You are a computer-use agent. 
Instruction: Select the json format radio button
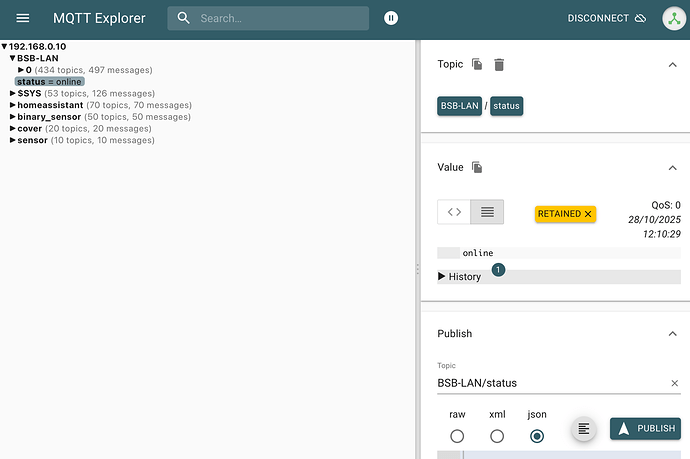pos(537,436)
